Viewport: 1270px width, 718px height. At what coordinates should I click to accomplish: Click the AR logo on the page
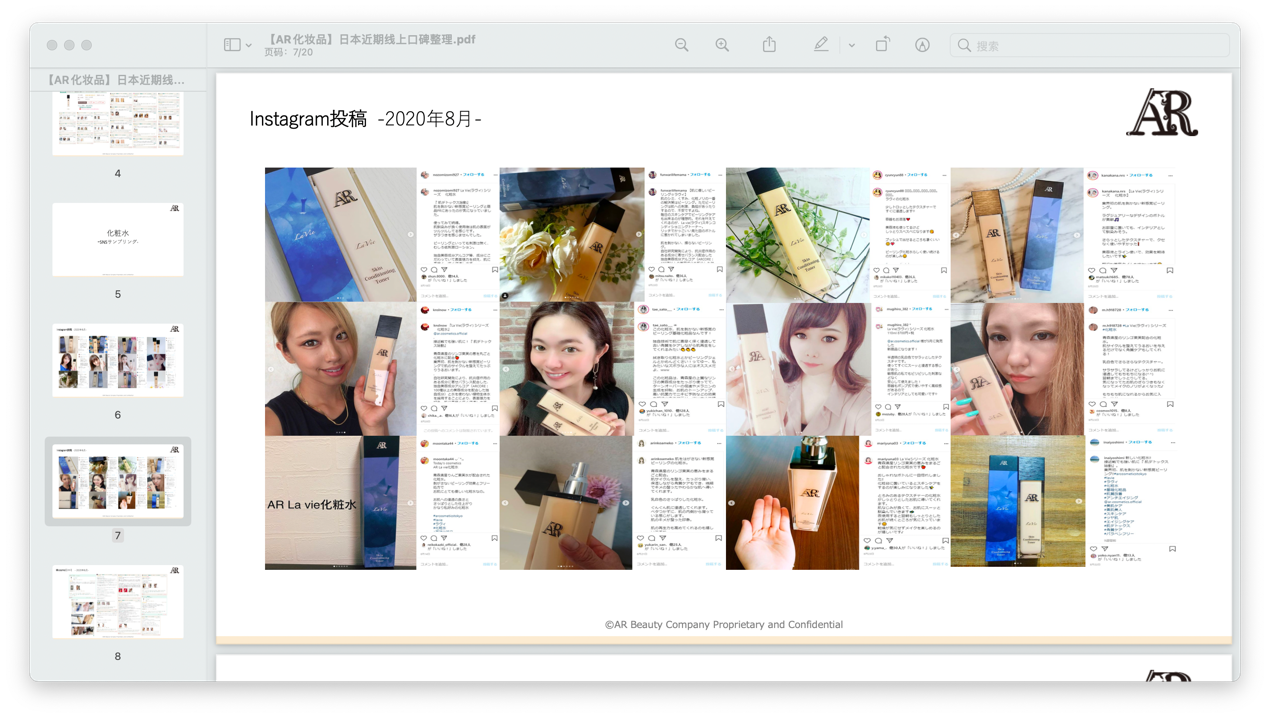click(x=1161, y=112)
